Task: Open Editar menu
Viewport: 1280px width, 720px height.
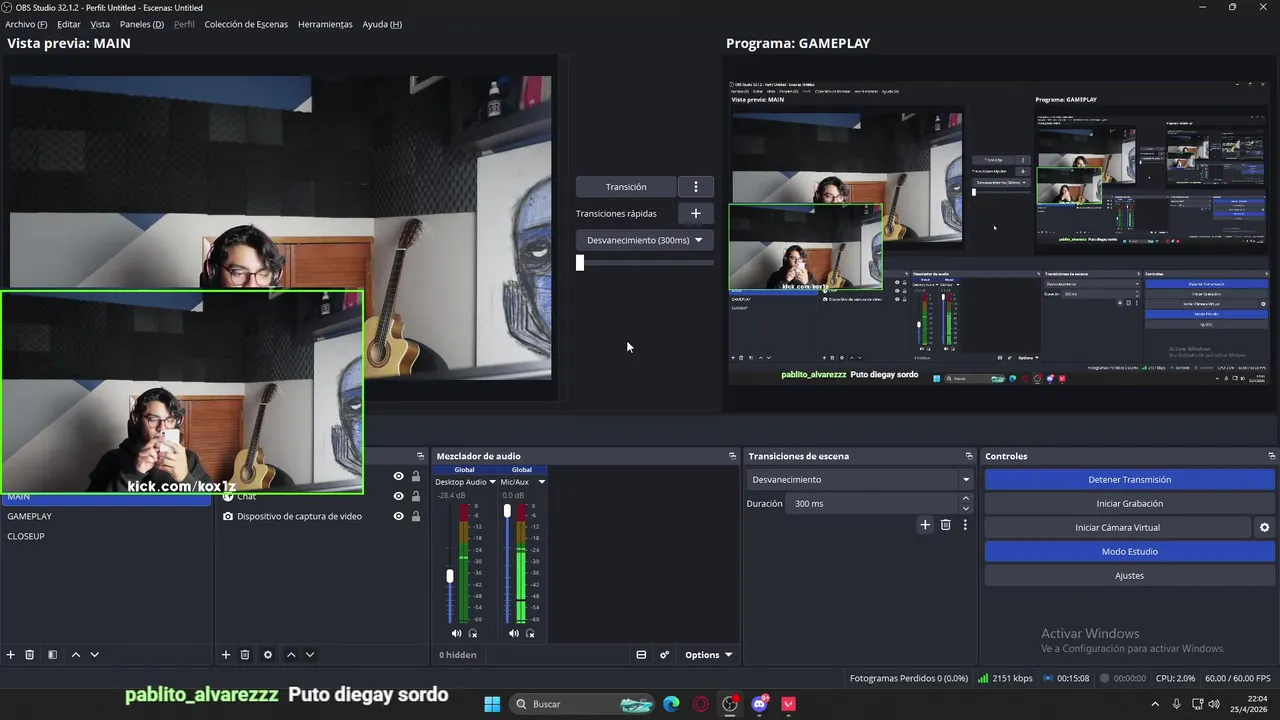Action: pyautogui.click(x=69, y=24)
